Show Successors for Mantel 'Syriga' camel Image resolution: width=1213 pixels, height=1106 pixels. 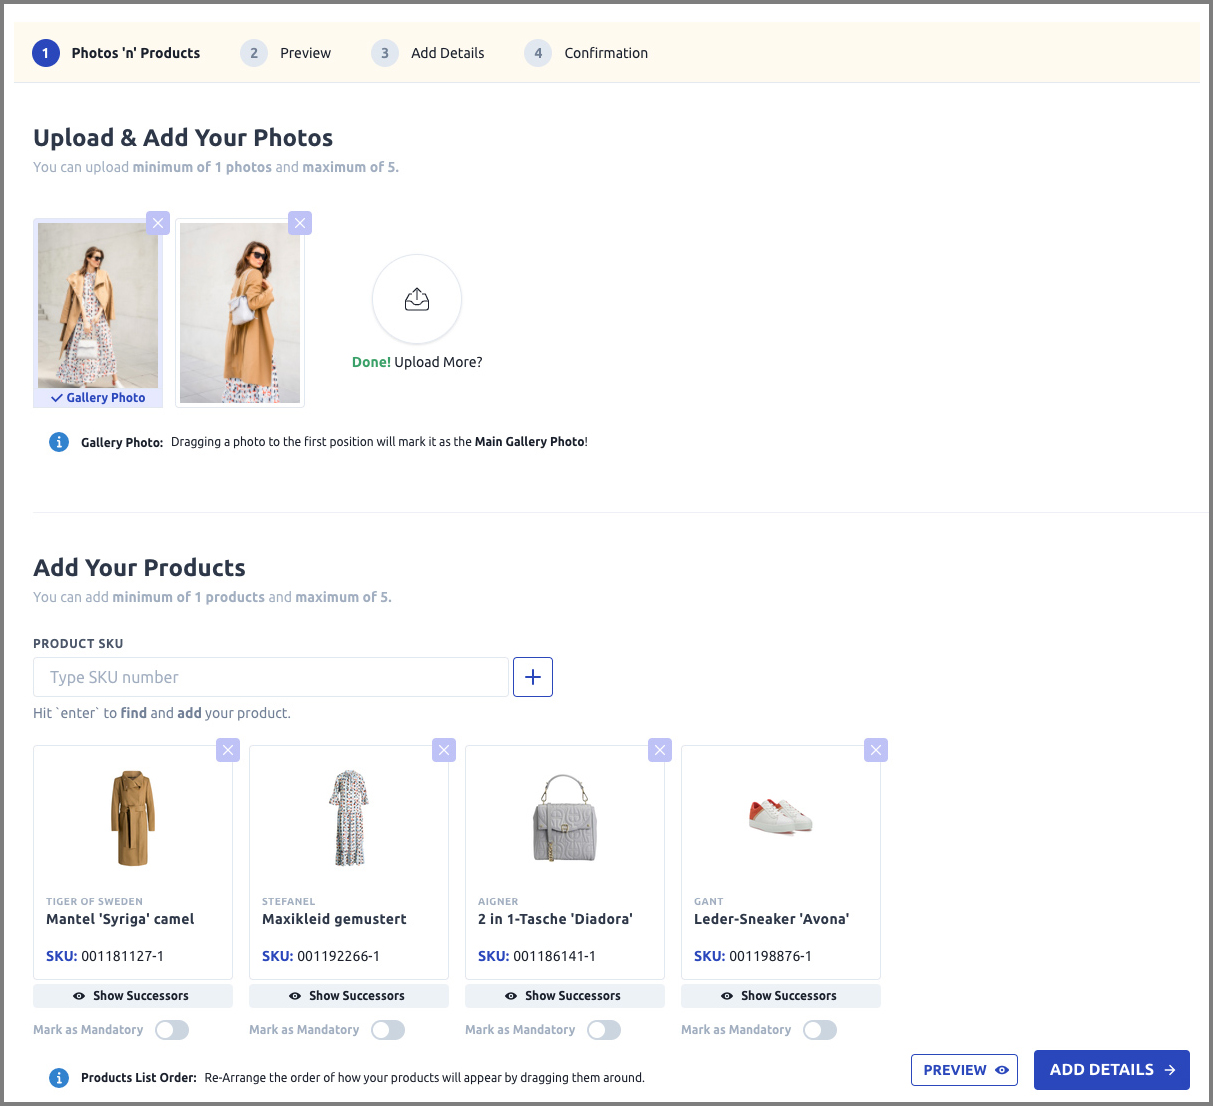coord(133,996)
